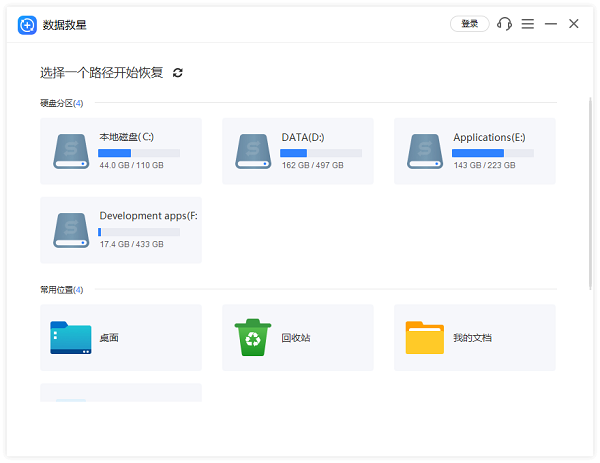Minimize the 数据救星 window
Screen dimensions: 600x463
[x=550, y=24]
